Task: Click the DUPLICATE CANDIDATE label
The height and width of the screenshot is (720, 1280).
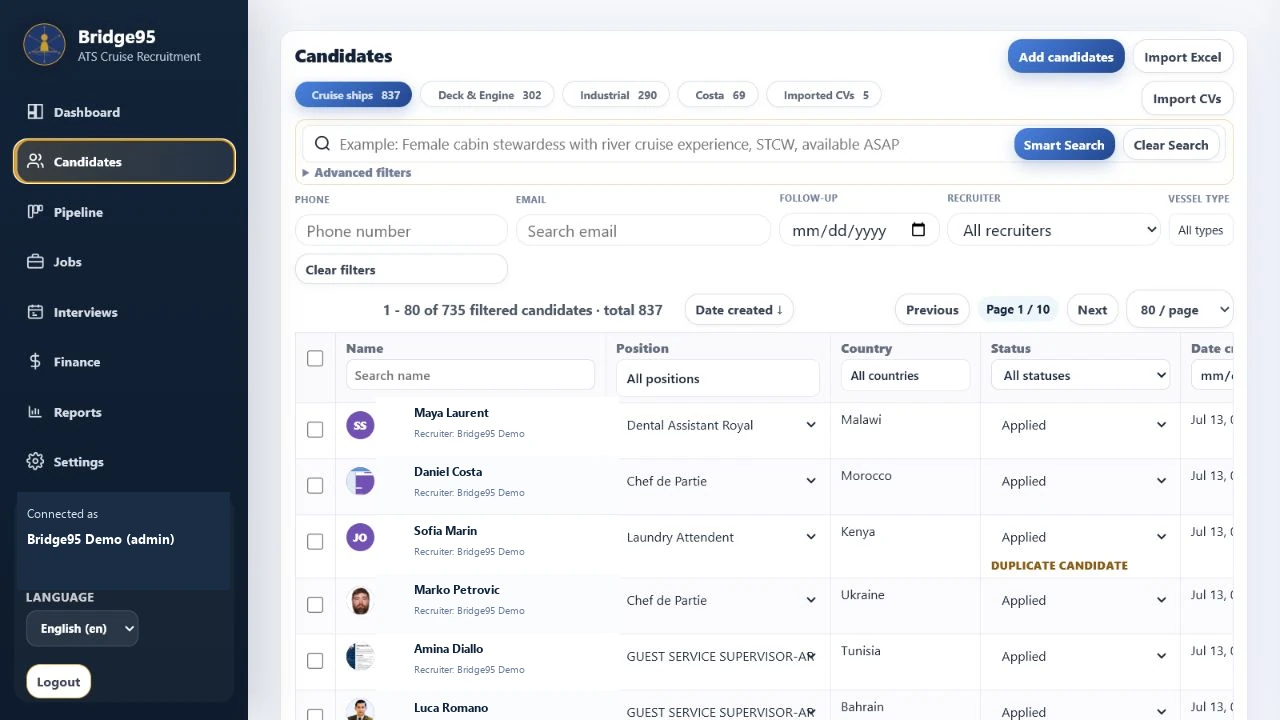Action: coord(1059,565)
